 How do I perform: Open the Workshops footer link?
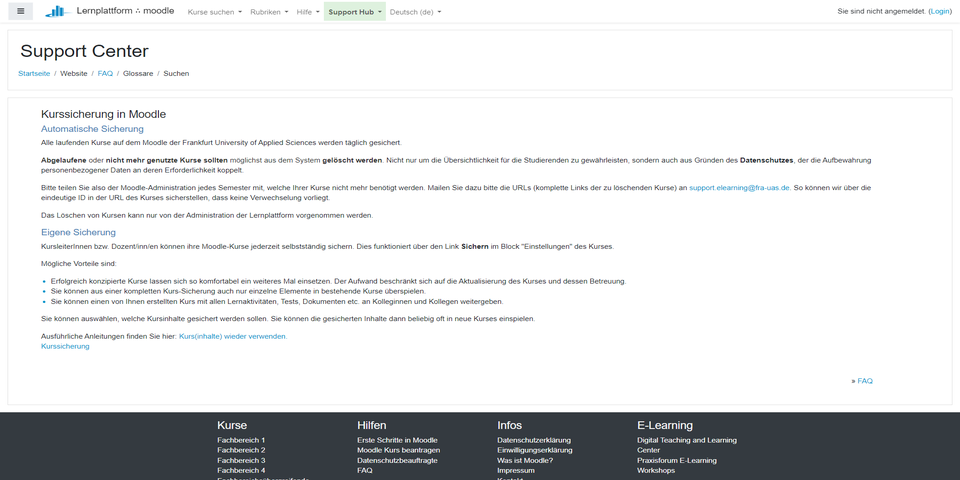656,470
